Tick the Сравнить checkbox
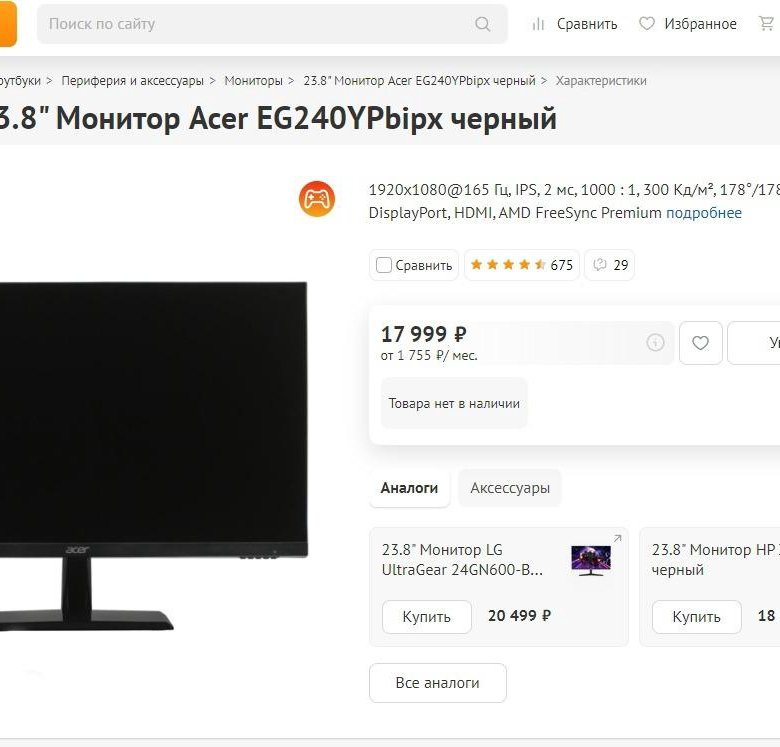This screenshot has width=780, height=747. click(384, 265)
